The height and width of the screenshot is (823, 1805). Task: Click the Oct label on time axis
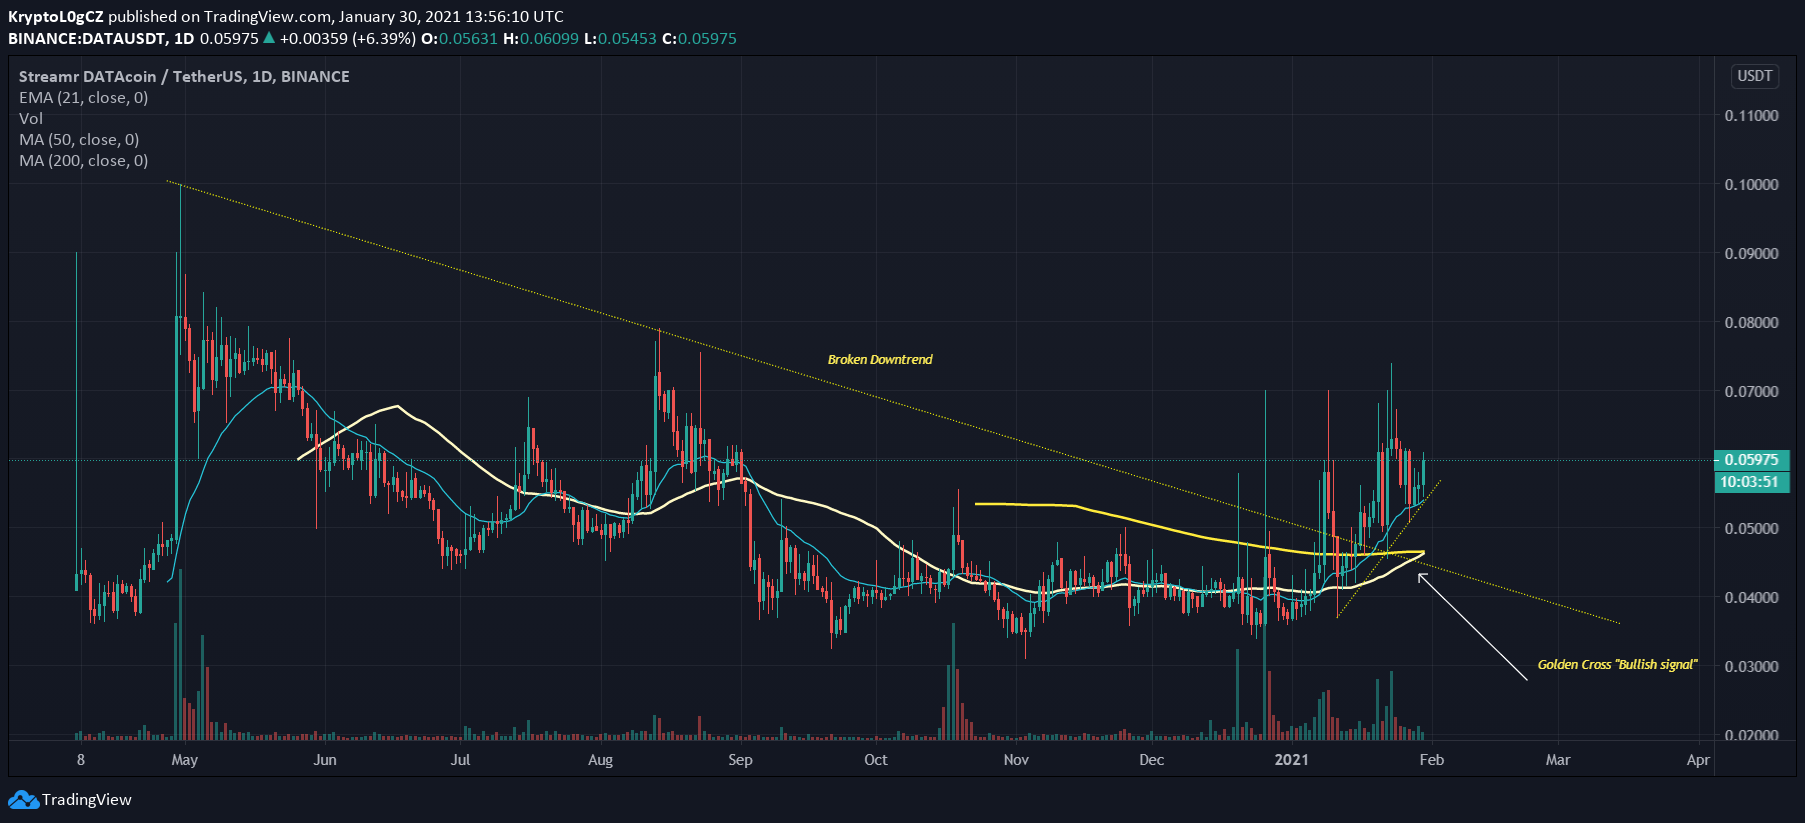click(875, 760)
